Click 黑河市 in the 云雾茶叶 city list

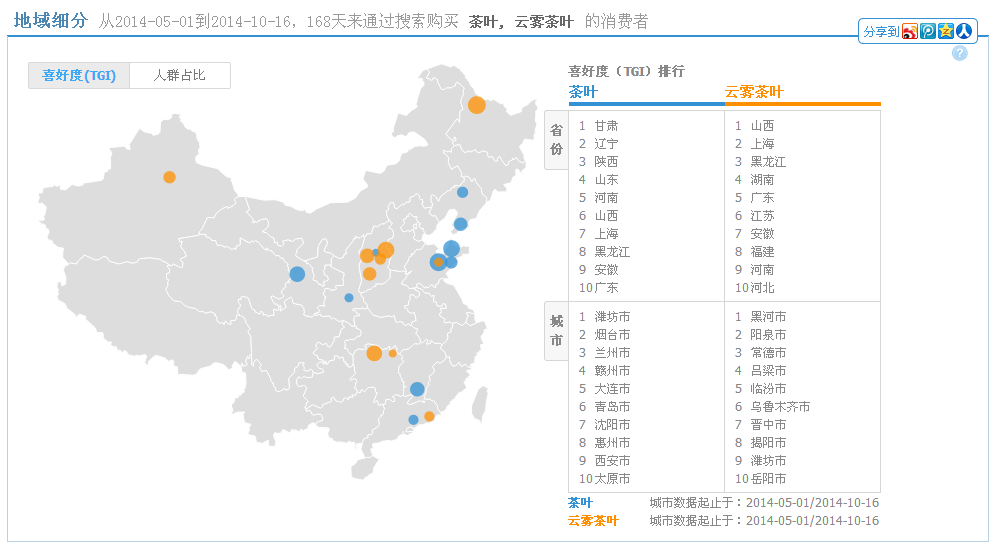pos(768,316)
